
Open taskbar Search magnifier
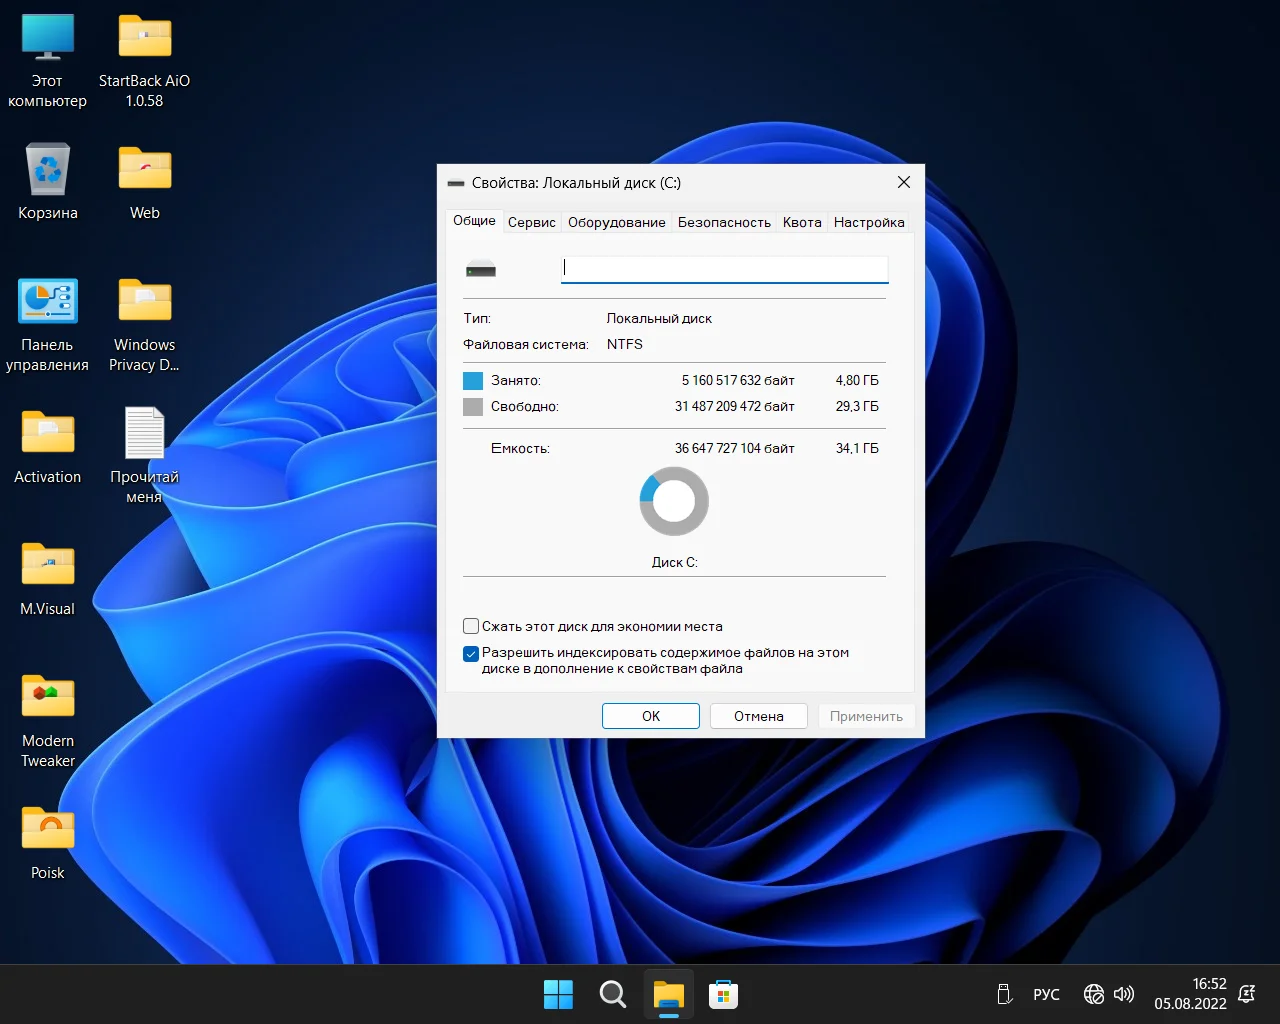(613, 994)
